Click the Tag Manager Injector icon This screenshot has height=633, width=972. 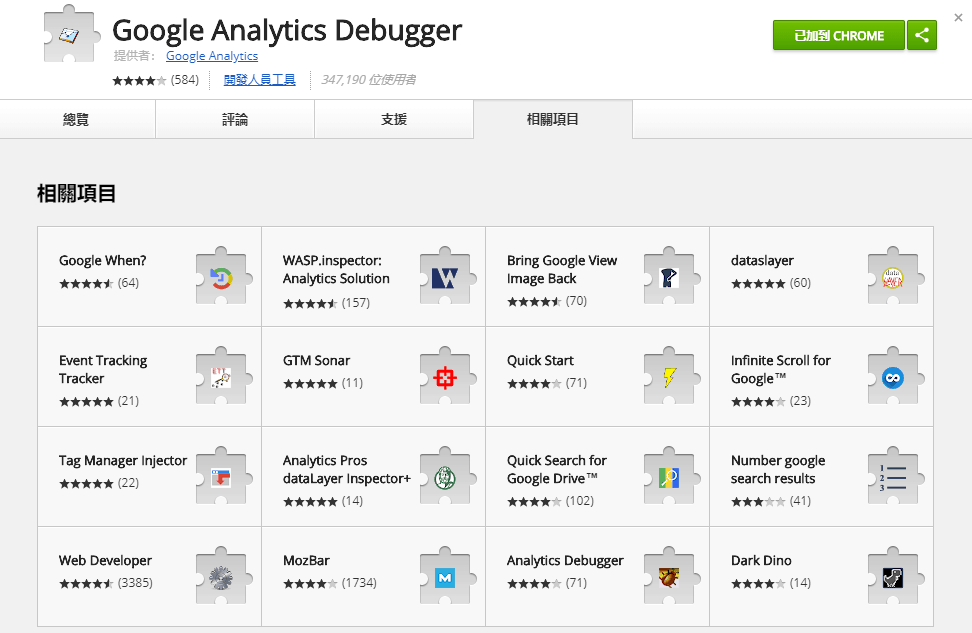tap(223, 476)
